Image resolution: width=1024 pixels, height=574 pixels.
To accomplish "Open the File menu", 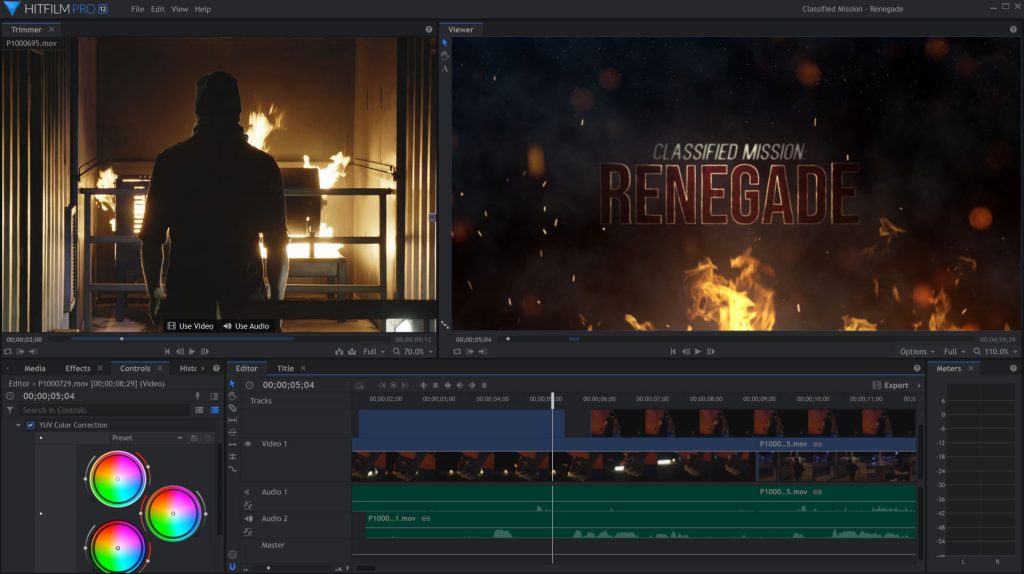I will pos(137,9).
